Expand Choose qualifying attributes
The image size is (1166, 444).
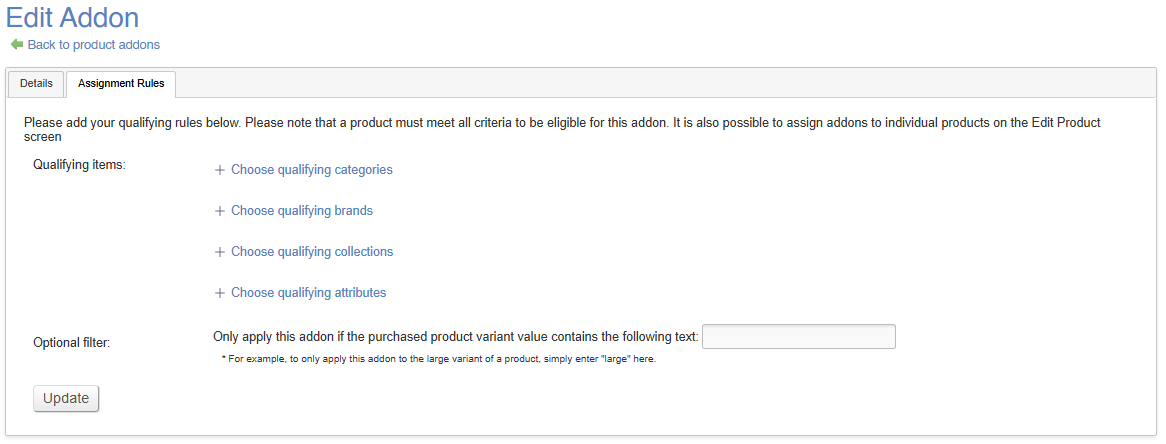tap(308, 293)
